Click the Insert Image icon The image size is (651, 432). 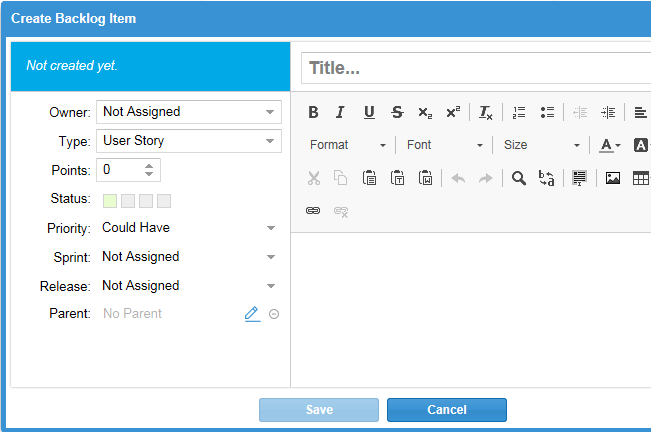(613, 178)
